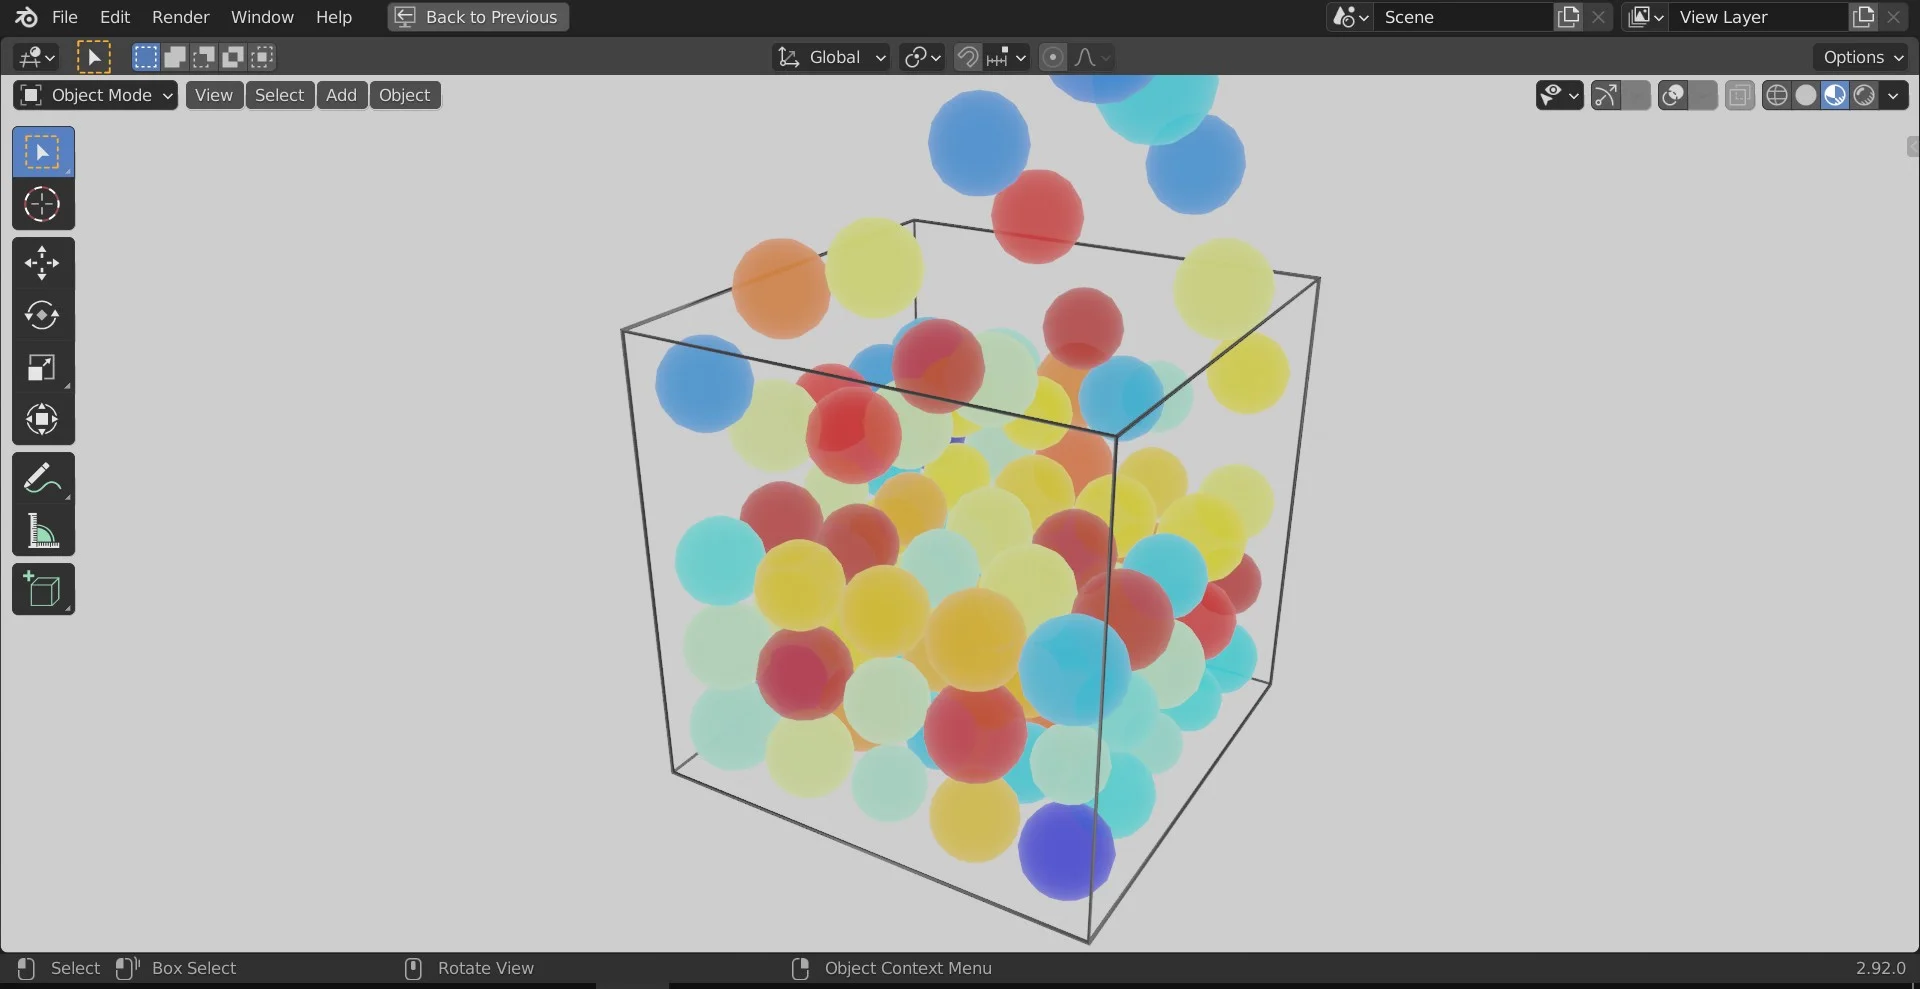Select the Measure tool
The width and height of the screenshot is (1920, 989).
(x=42, y=531)
